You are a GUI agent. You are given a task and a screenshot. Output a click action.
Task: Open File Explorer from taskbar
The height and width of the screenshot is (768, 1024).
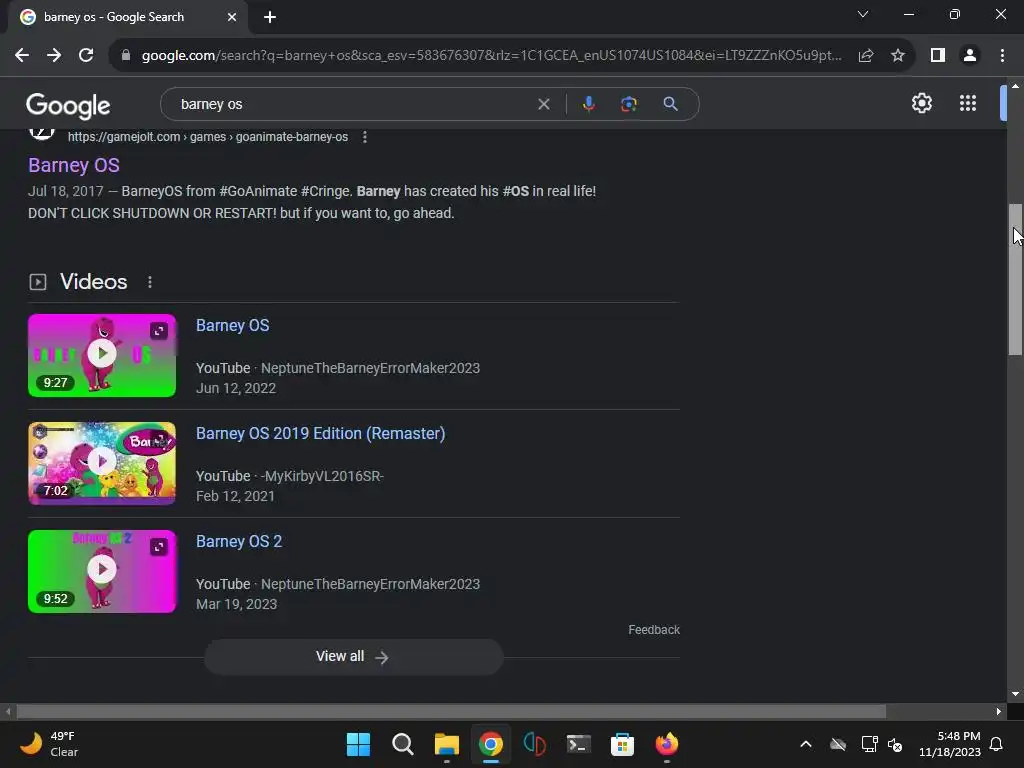(447, 744)
